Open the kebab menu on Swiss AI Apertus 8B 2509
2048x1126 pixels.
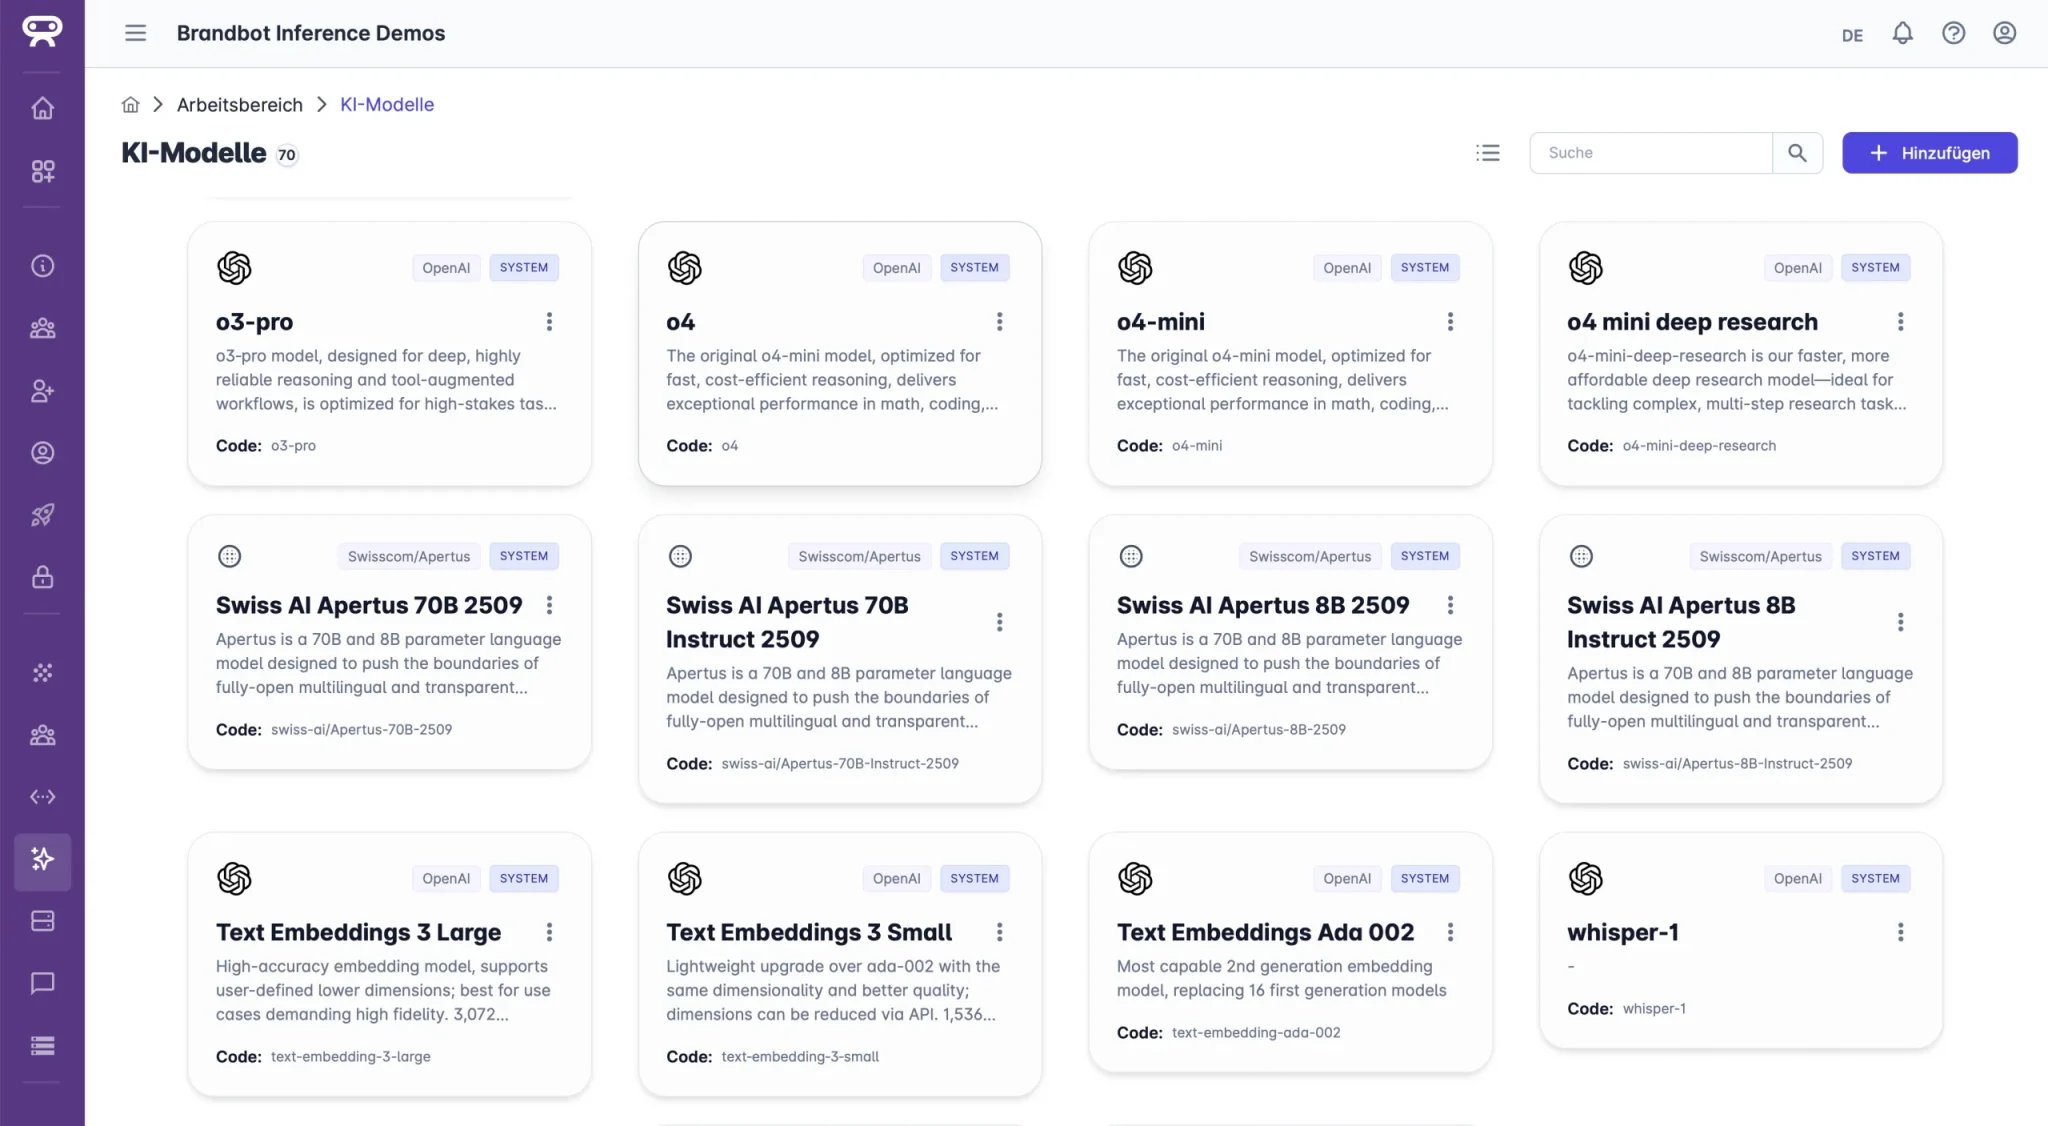point(1451,605)
